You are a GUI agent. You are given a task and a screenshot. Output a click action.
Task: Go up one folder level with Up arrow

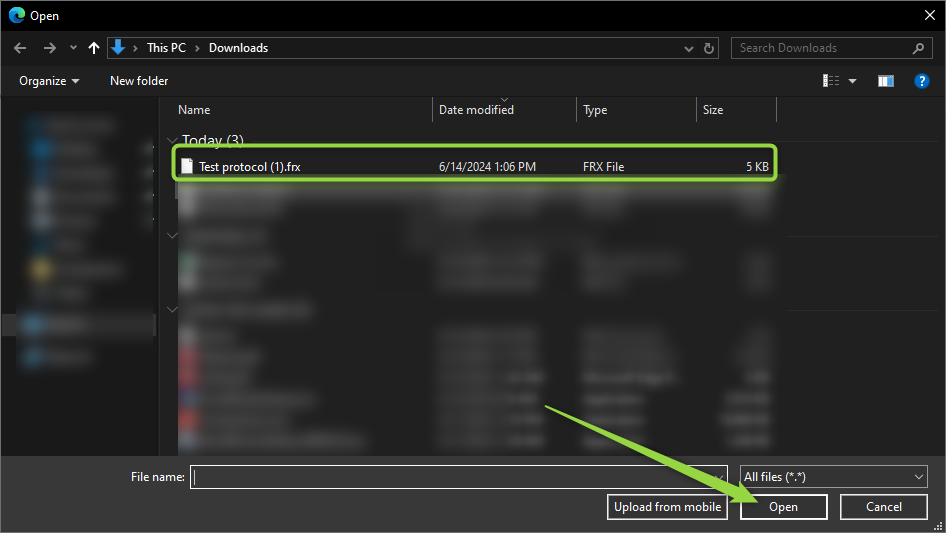click(94, 48)
